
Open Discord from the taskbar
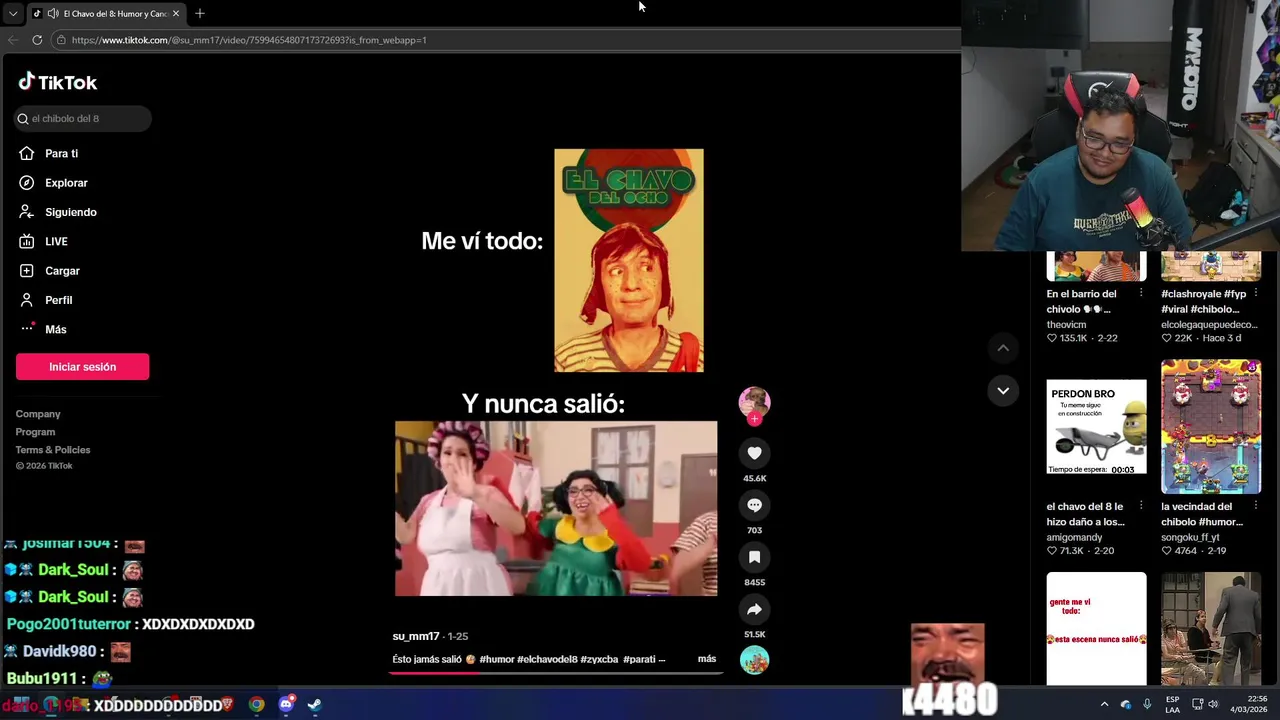[x=286, y=705]
